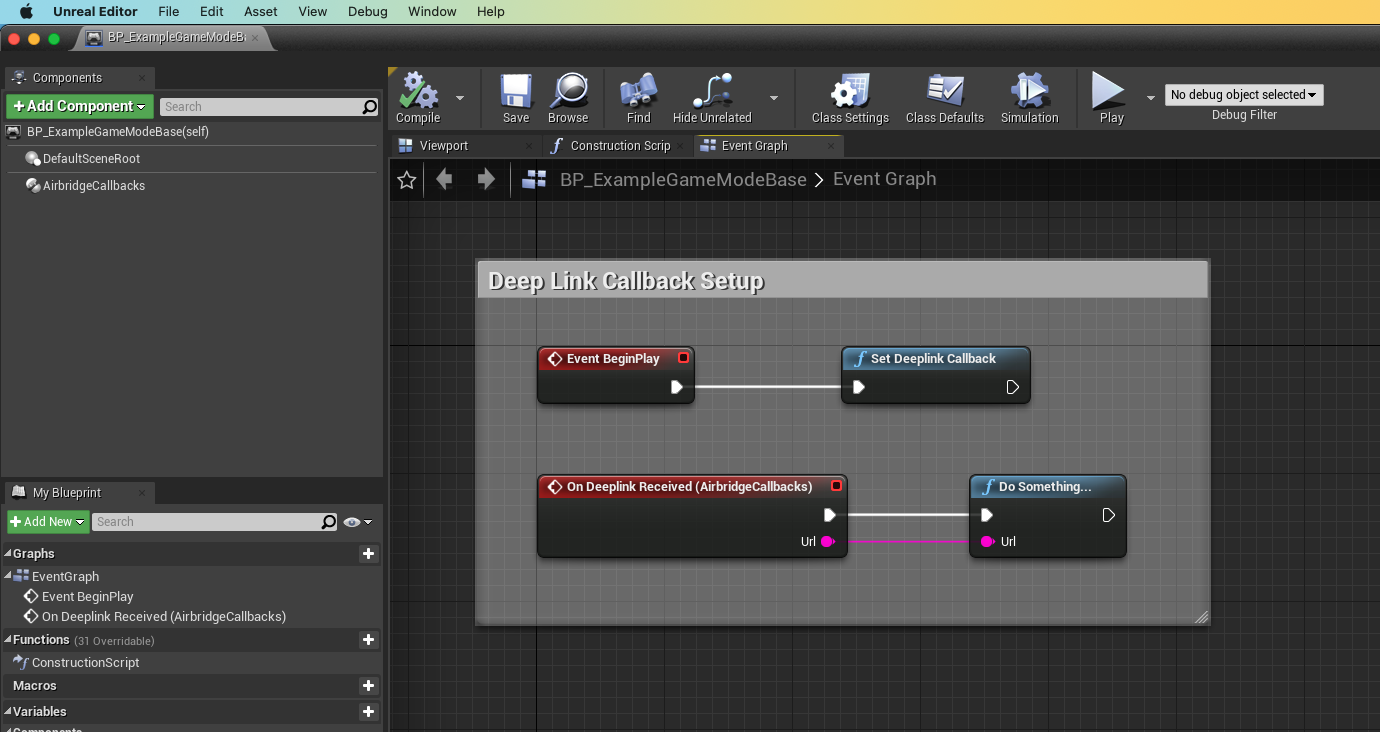Click search magnifier in Components panel
This screenshot has width=1380, height=732.
369,107
